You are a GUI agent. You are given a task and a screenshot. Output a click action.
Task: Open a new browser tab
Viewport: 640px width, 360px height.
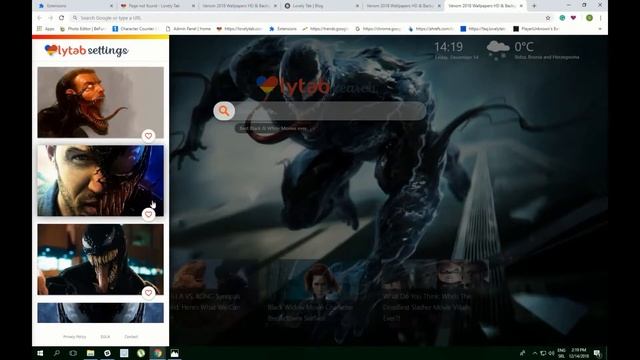click(534, 6)
